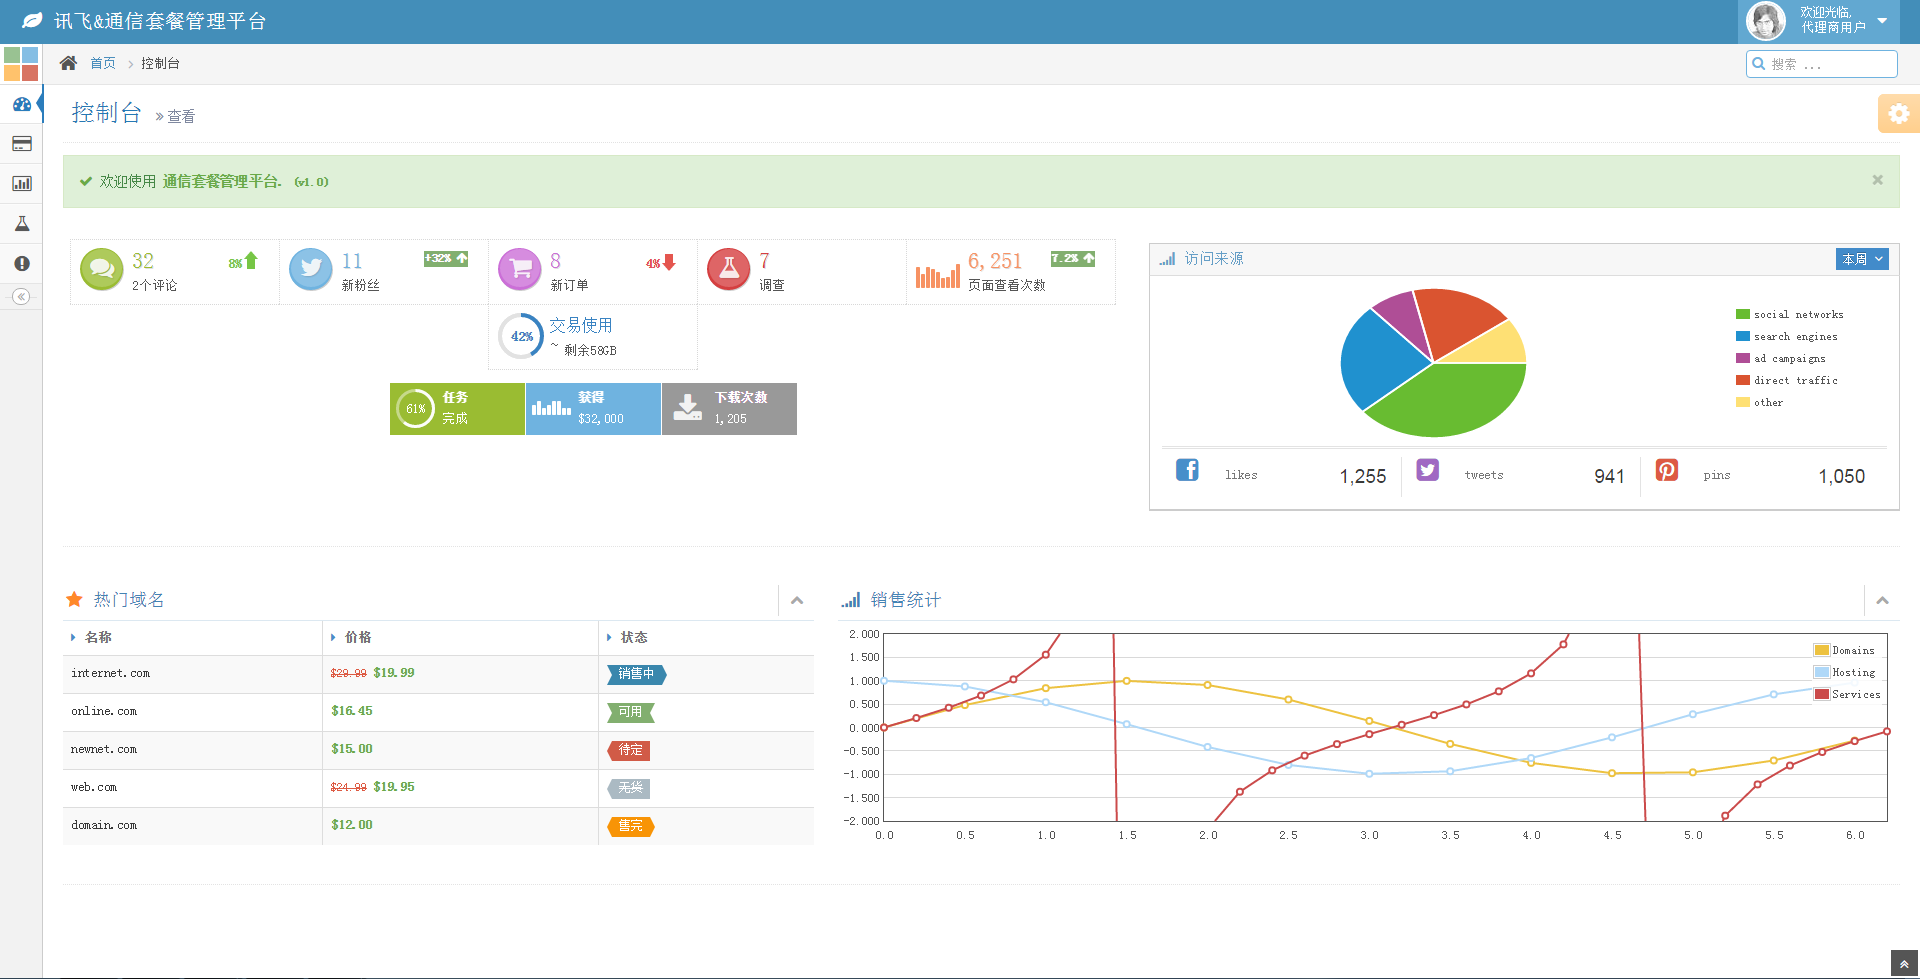Click the 售完 status label
Image resolution: width=1920 pixels, height=979 pixels.
tap(630, 826)
